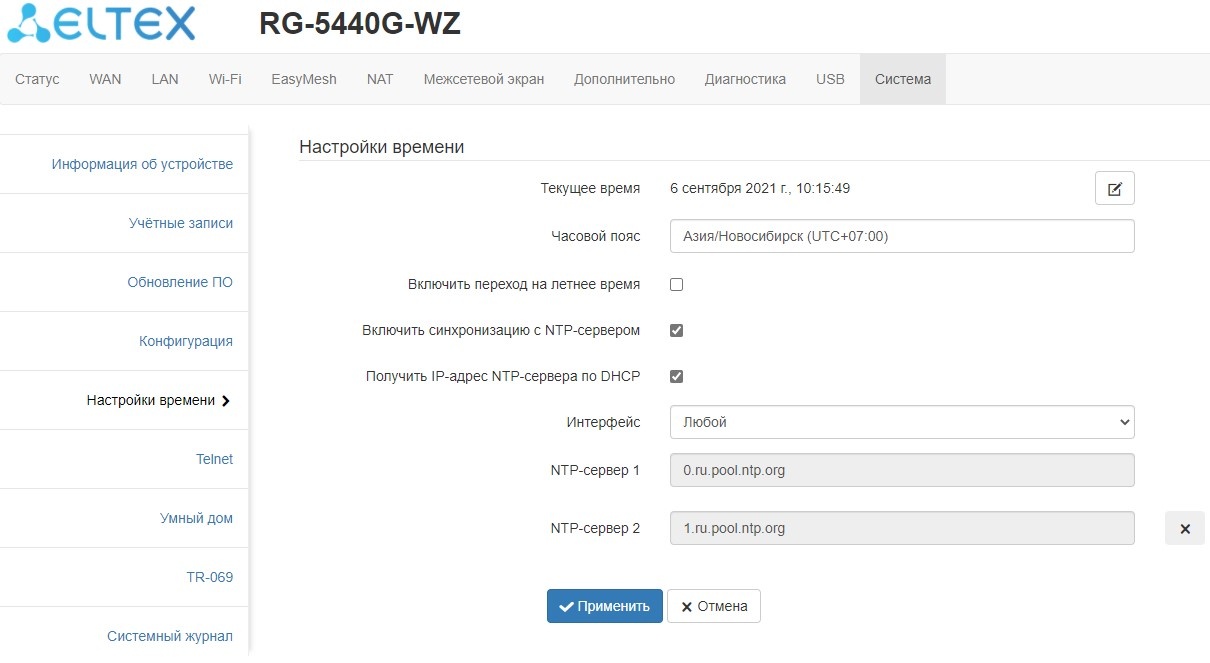The width and height of the screenshot is (1210, 663).
Task: Open the Интерфейс dropdown
Action: pos(901,422)
